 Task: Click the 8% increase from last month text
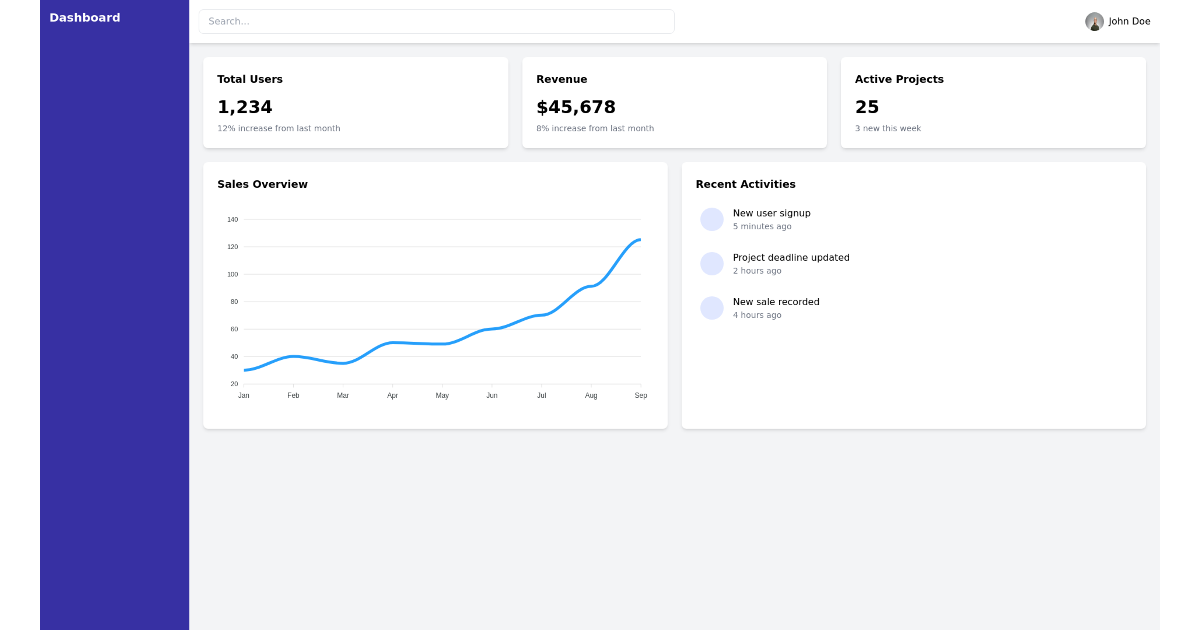pyautogui.click(x=596, y=128)
